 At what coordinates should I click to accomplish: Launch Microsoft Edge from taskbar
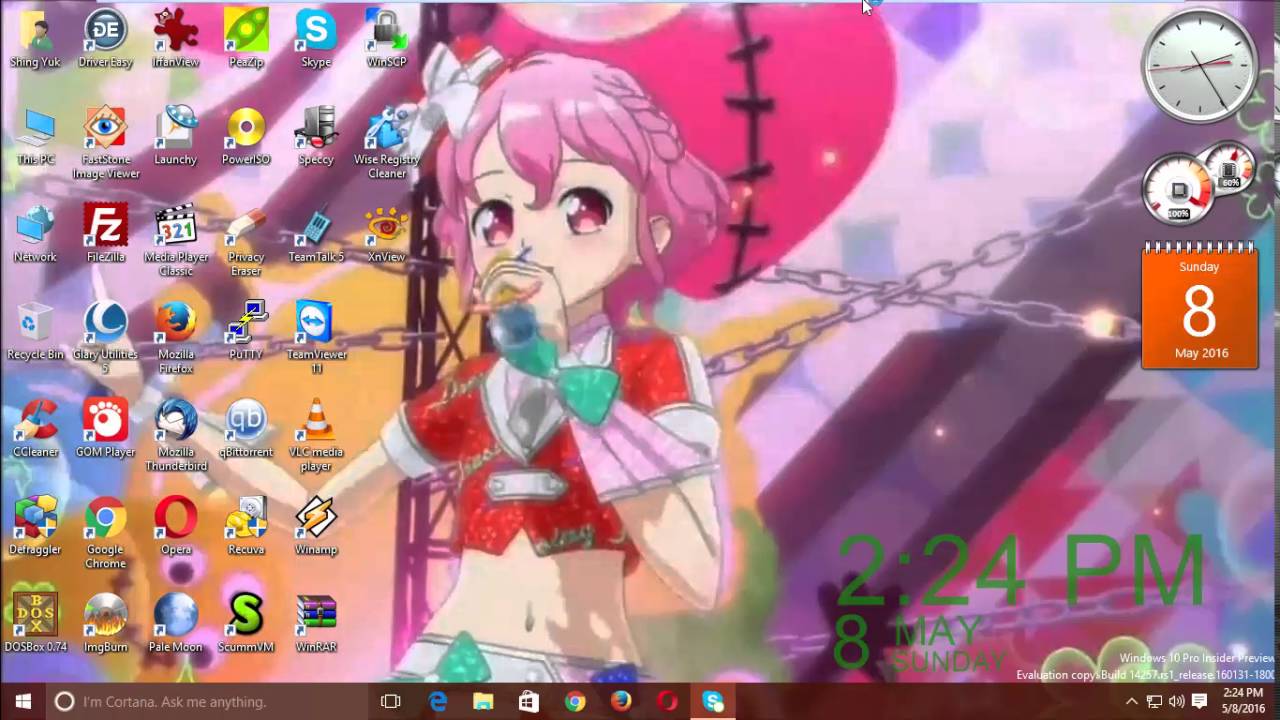coord(438,701)
